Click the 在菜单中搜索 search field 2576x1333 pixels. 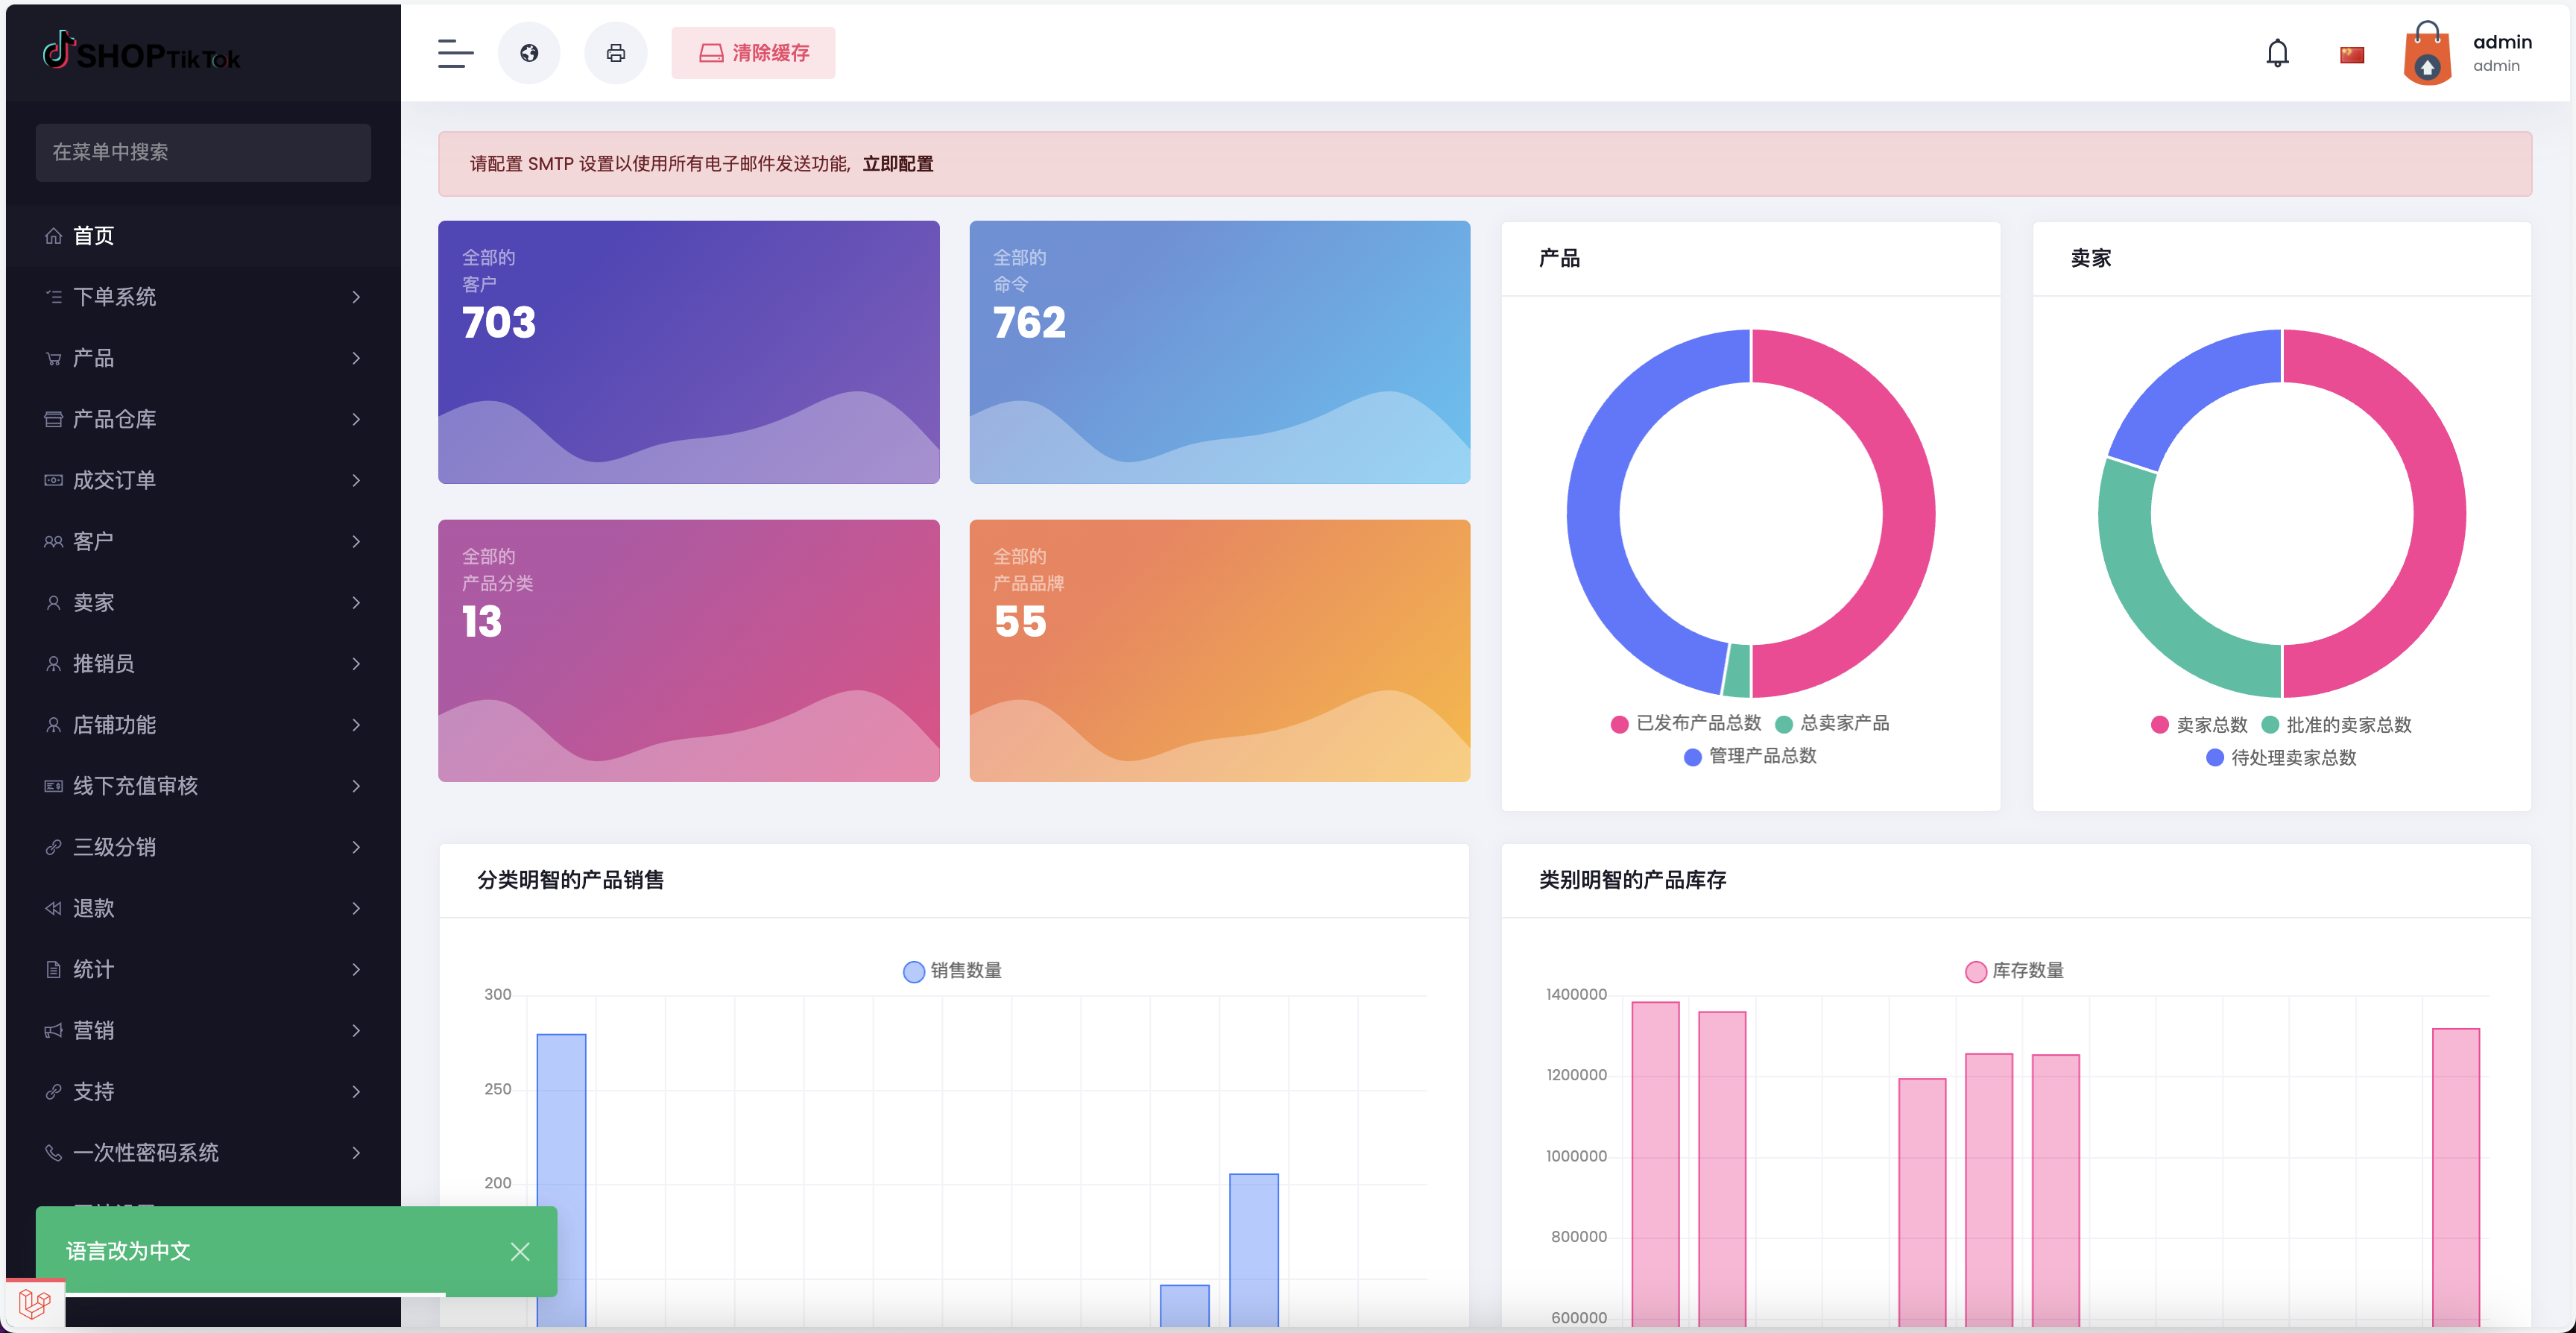tap(203, 152)
